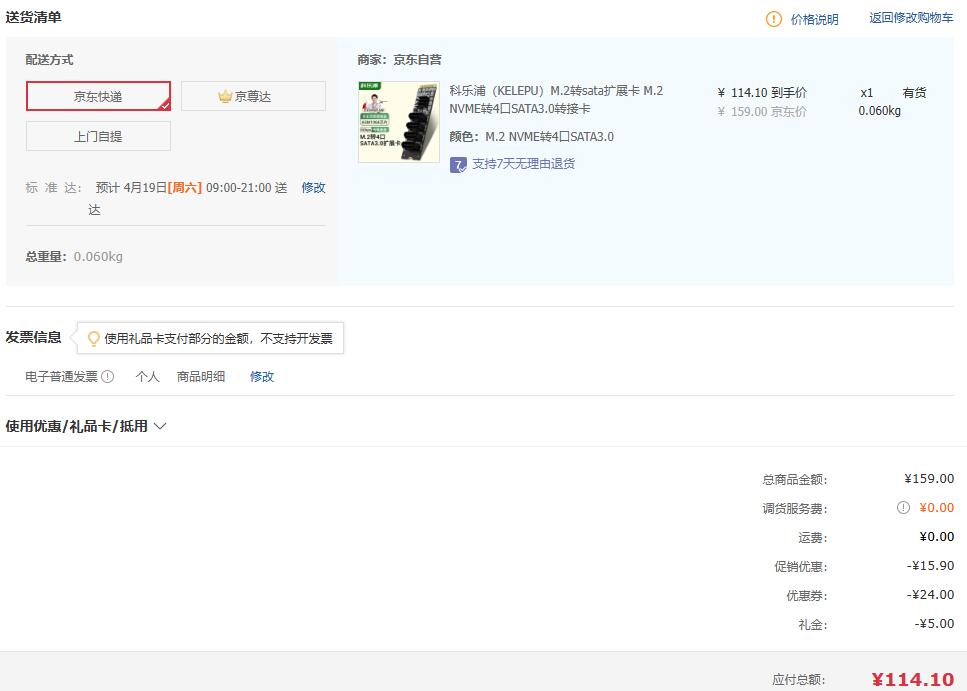
Task: Select 京尊达 delivery option
Action: 253,96
